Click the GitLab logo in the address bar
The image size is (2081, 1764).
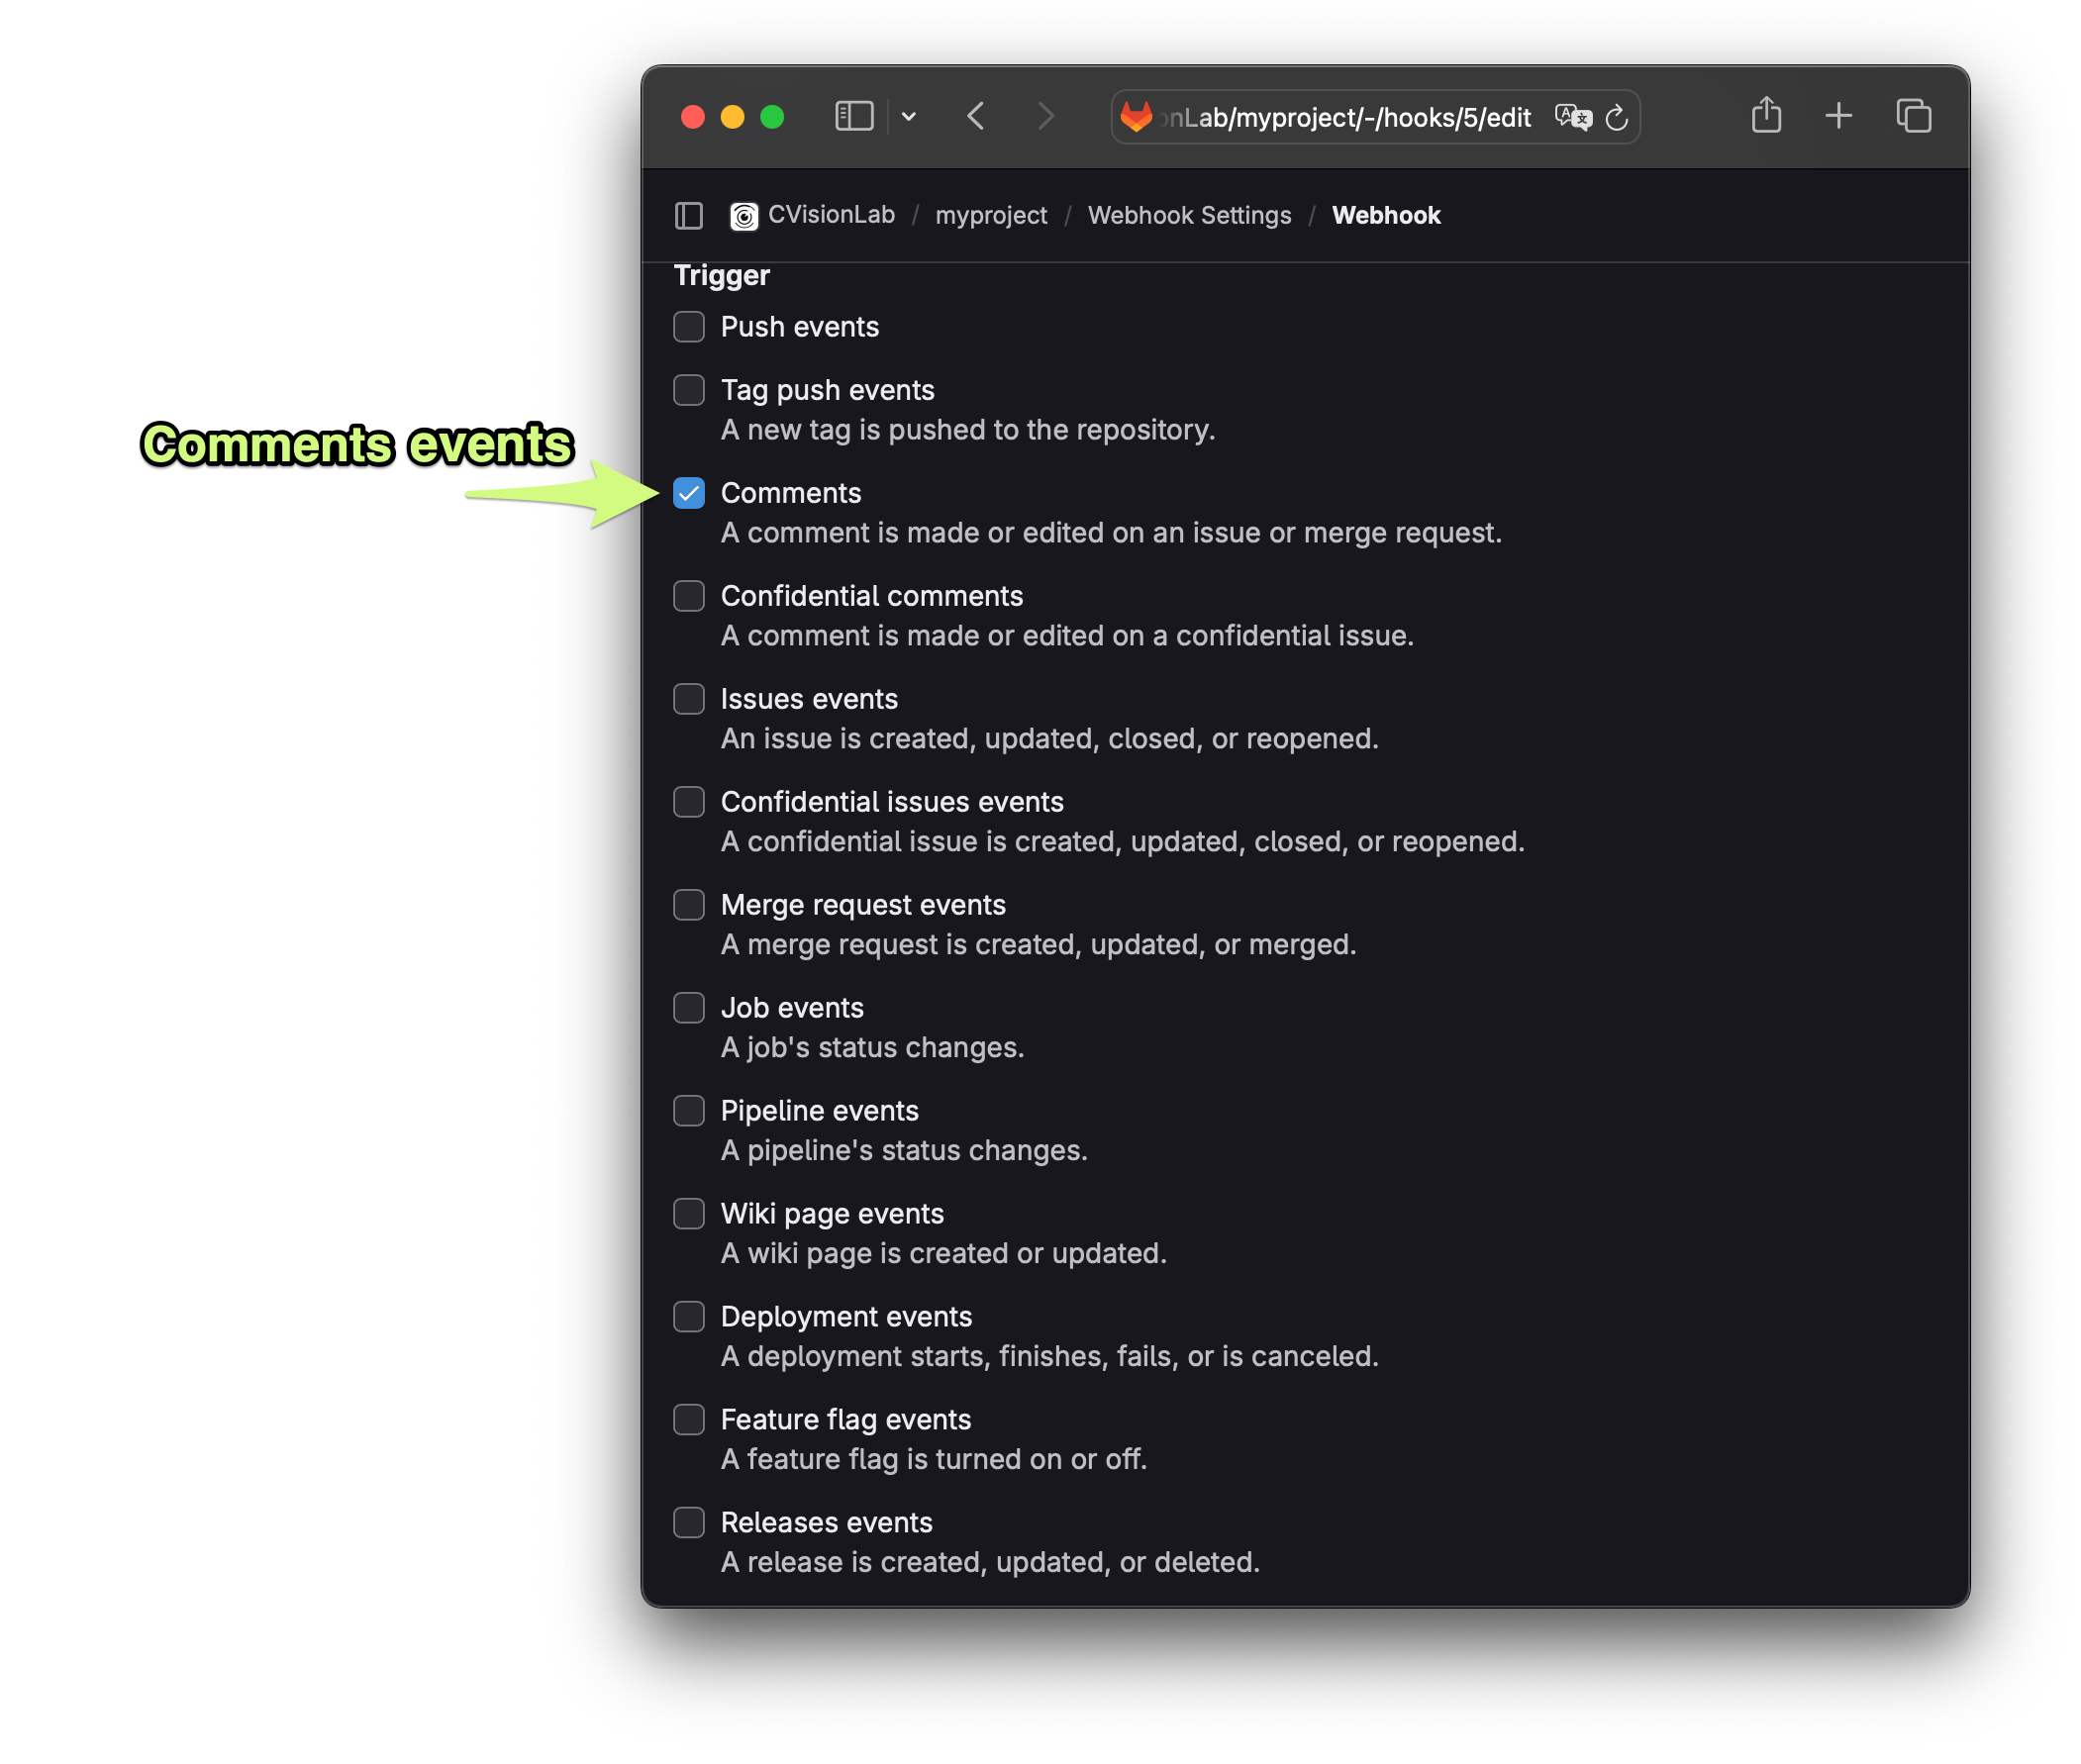[1139, 117]
